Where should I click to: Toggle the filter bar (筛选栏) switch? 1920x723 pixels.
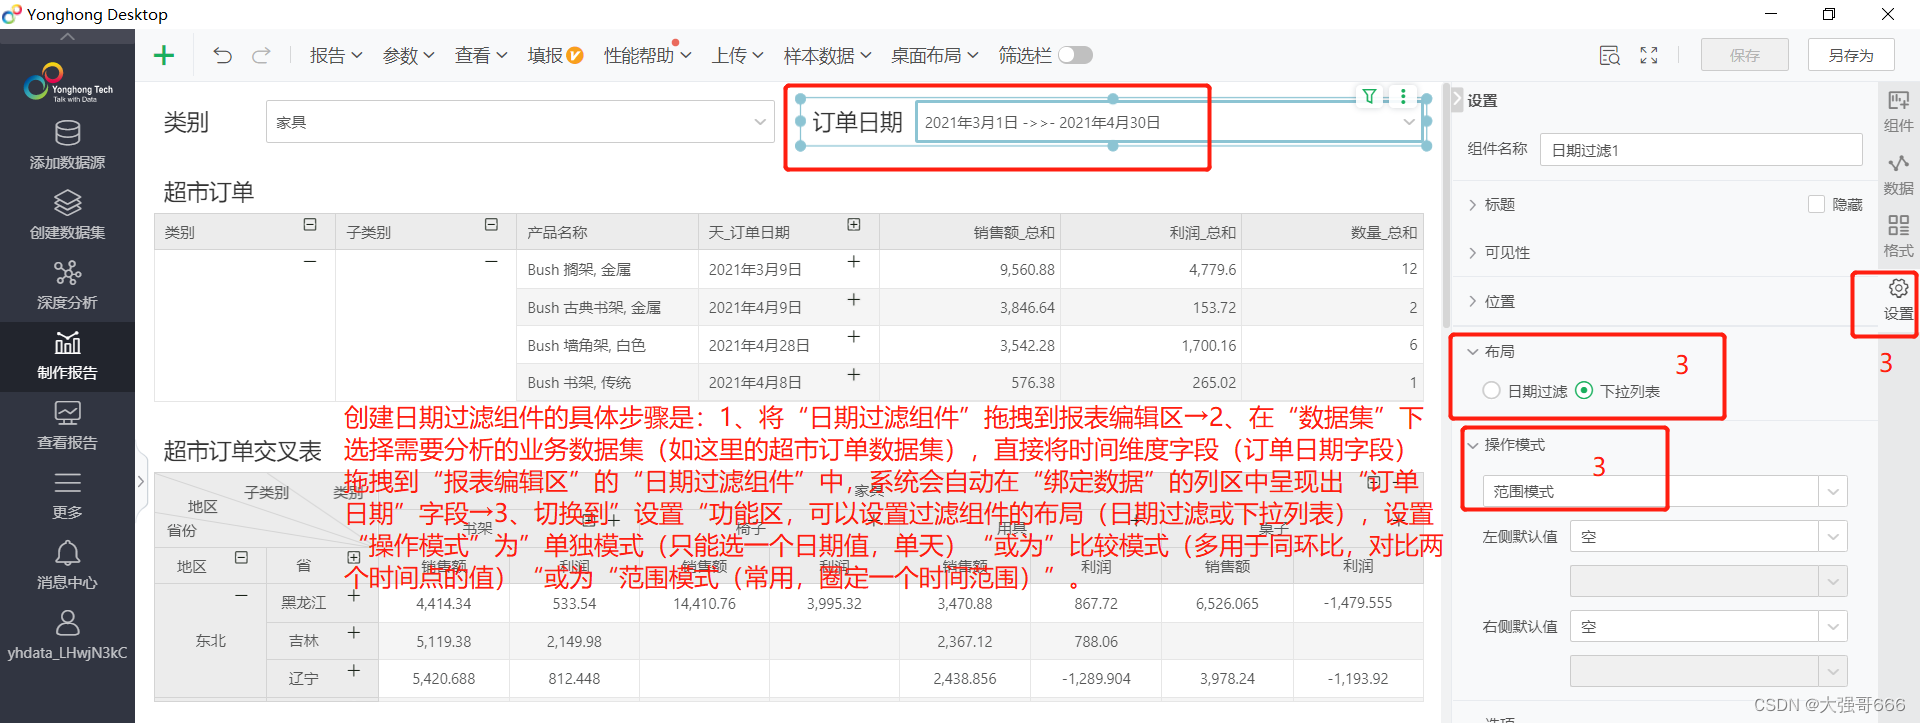pyautogui.click(x=1076, y=55)
